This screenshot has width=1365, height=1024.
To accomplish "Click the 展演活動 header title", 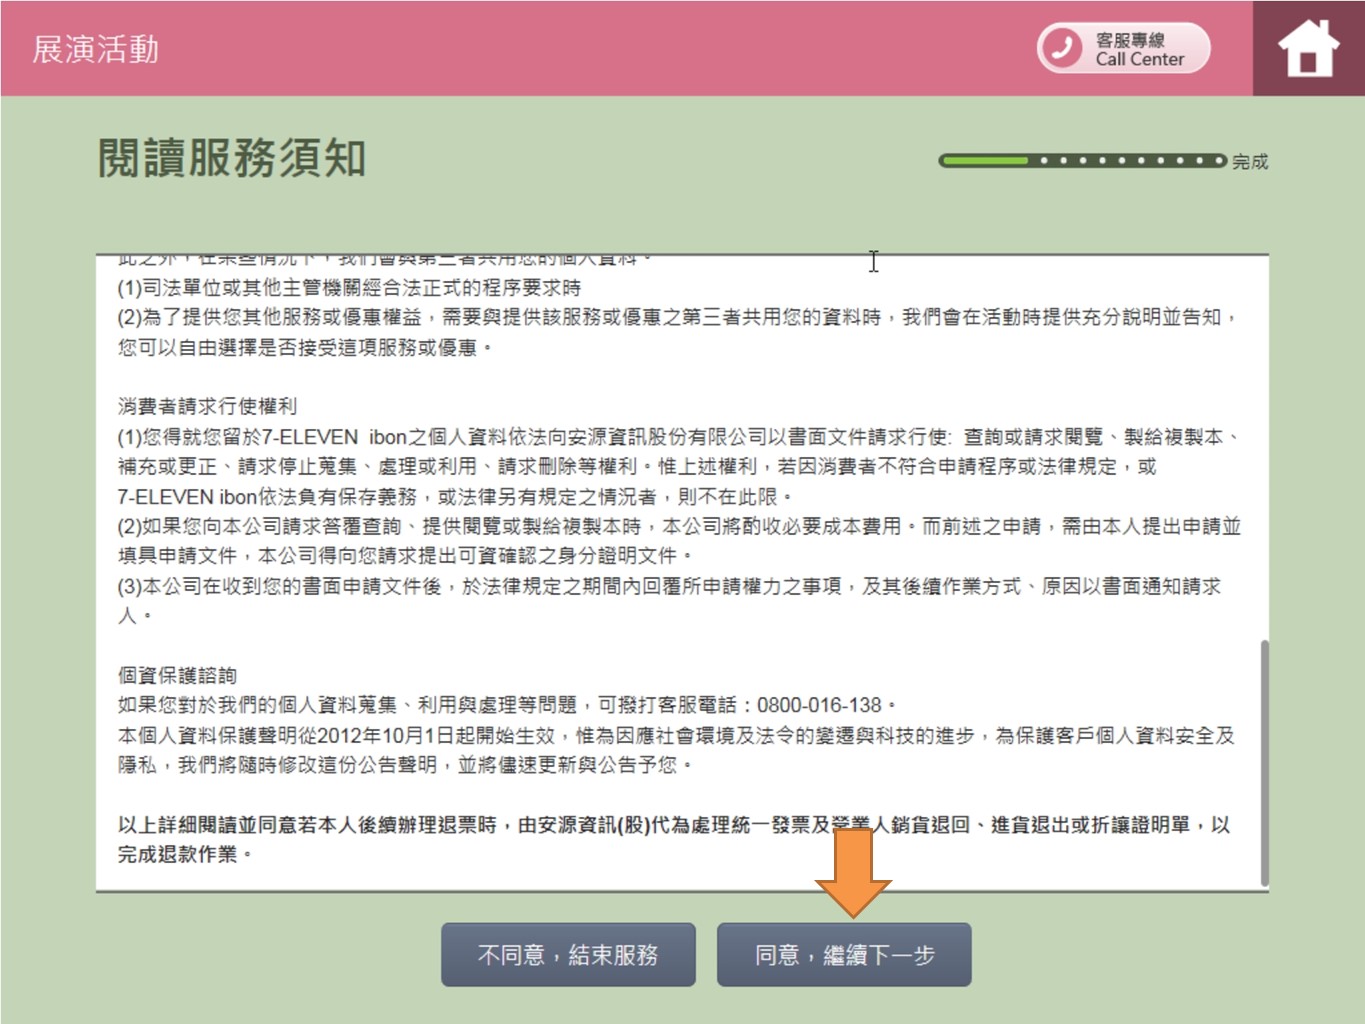I will click(x=96, y=49).
